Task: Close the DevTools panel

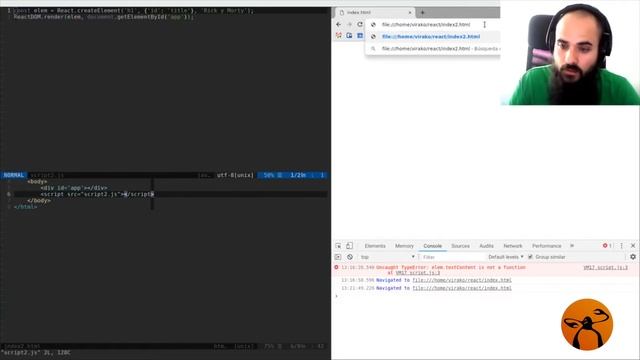Action: 633,246
